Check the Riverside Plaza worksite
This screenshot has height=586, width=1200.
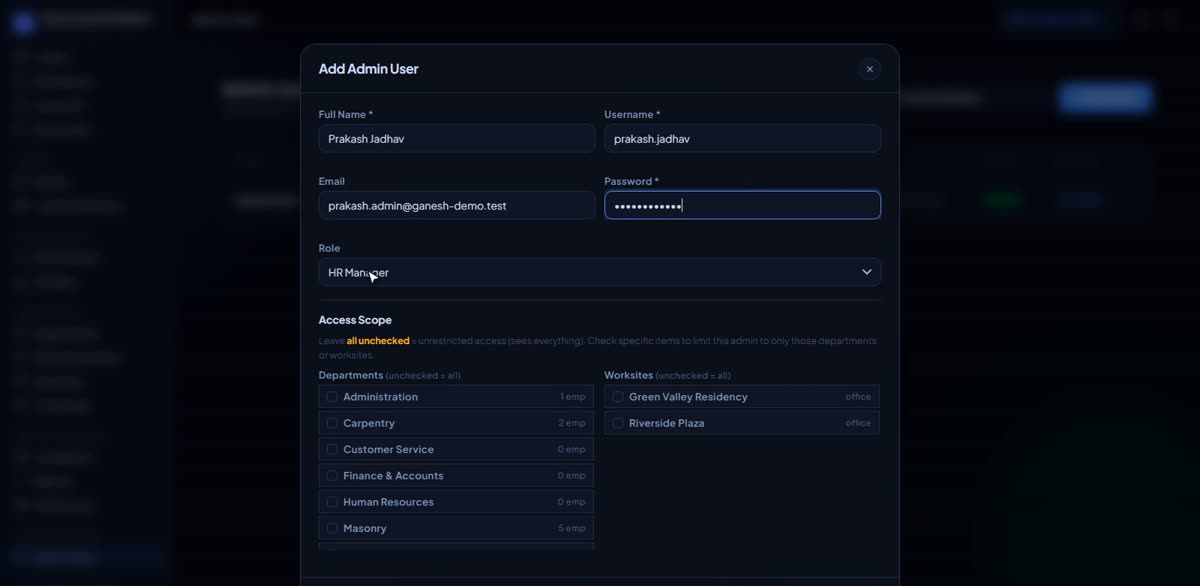pos(618,423)
